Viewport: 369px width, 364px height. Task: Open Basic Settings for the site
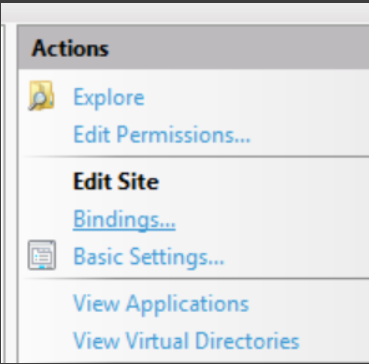[x=149, y=257]
